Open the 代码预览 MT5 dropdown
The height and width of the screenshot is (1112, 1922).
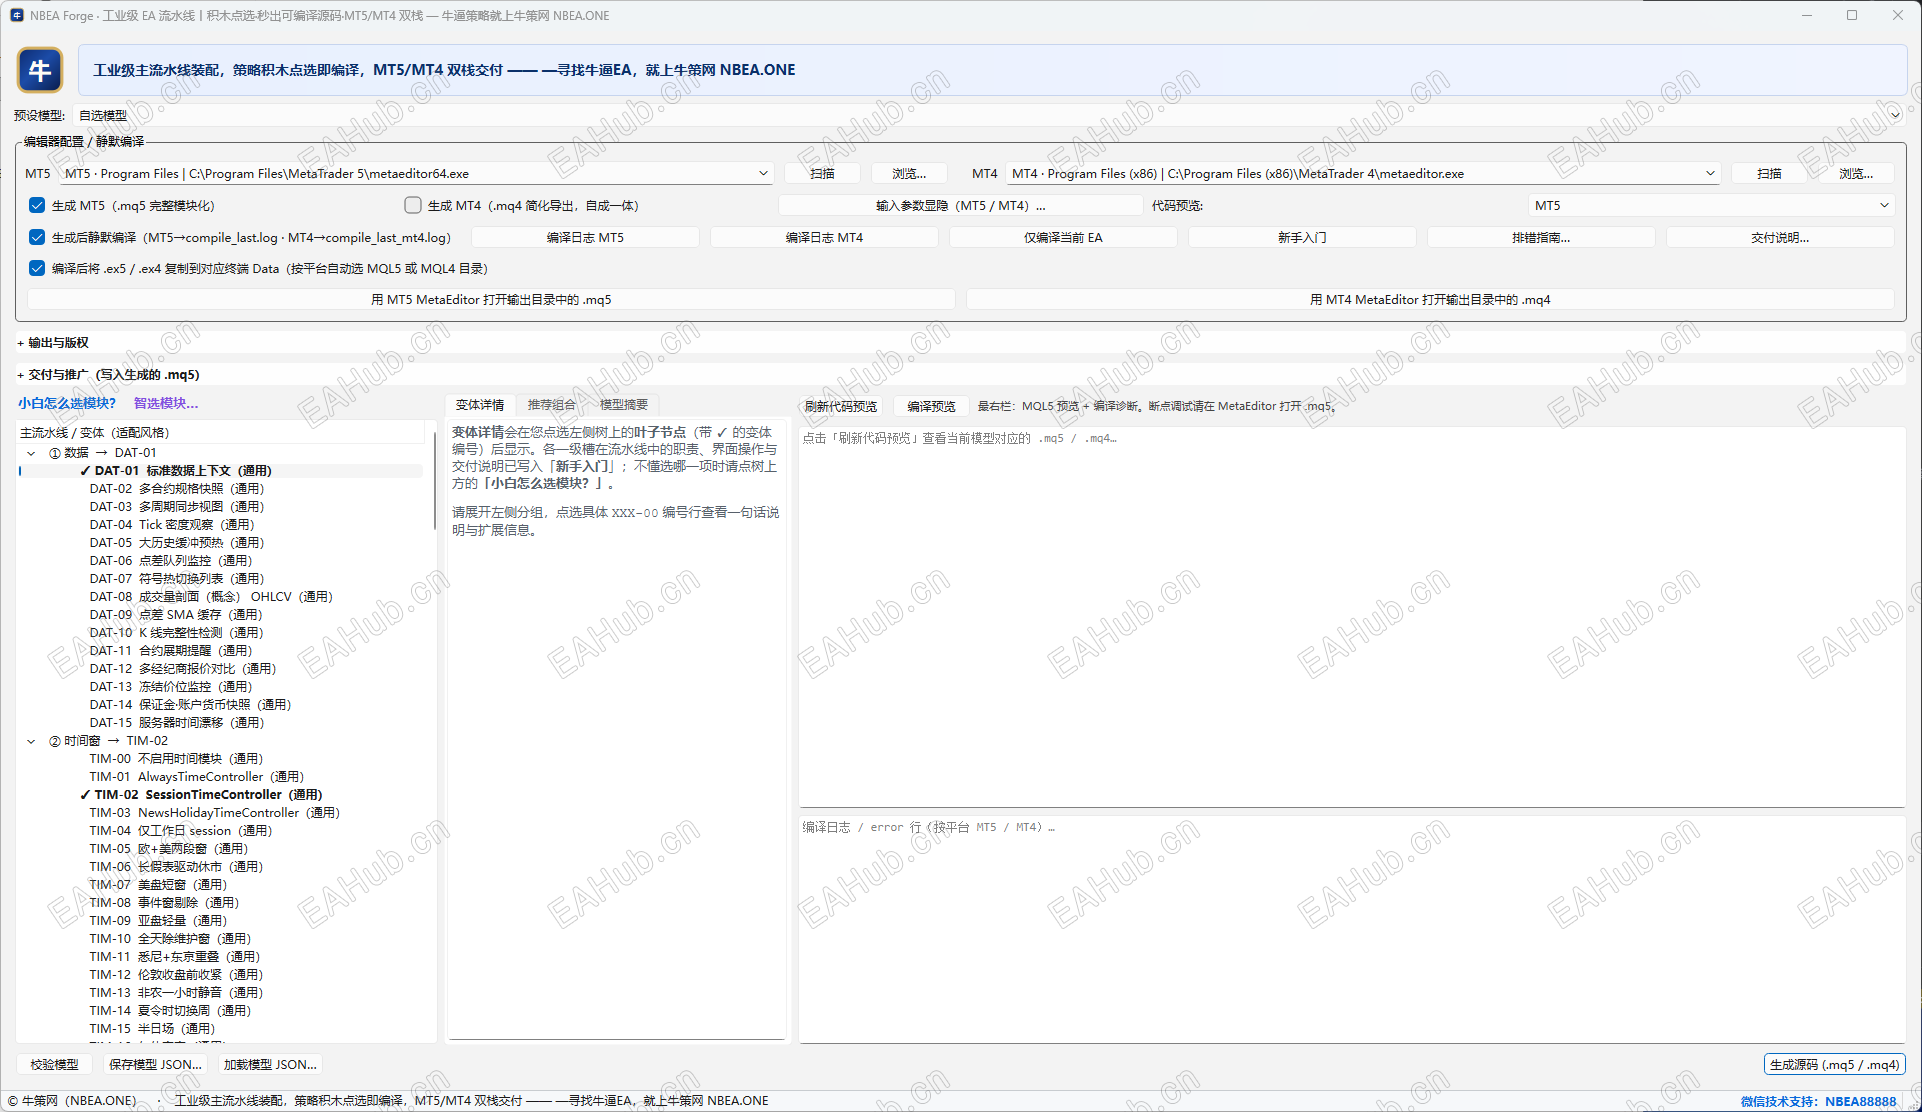pos(1884,206)
